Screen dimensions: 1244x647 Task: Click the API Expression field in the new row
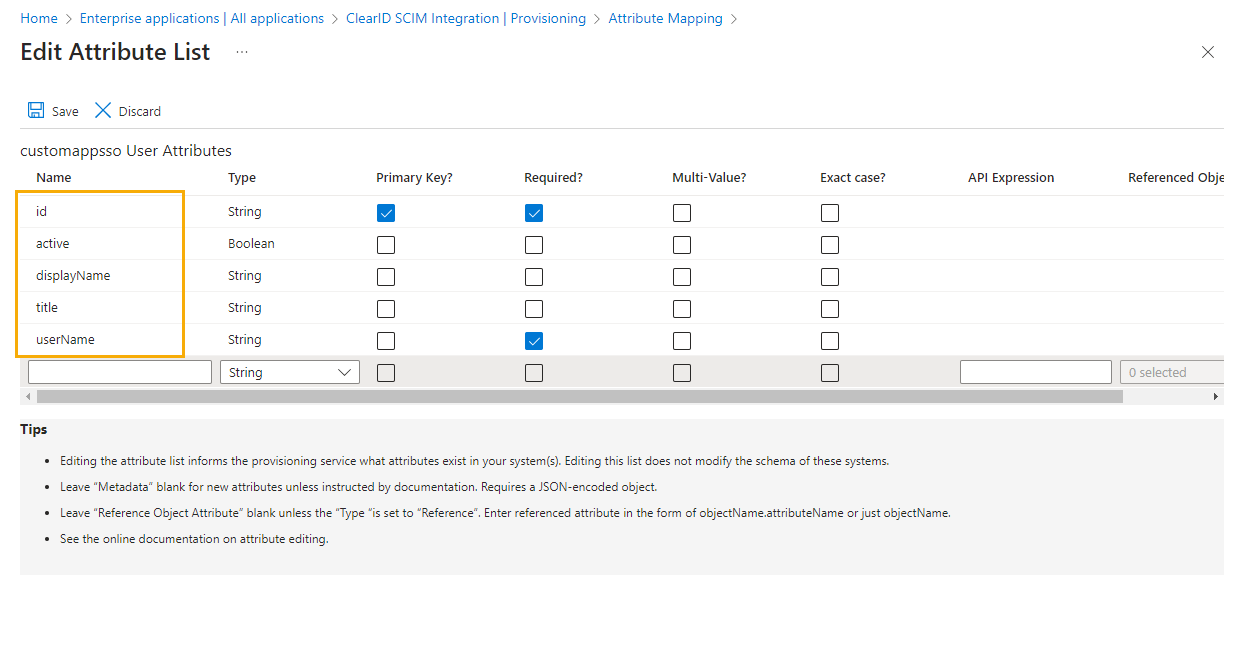tap(1035, 371)
